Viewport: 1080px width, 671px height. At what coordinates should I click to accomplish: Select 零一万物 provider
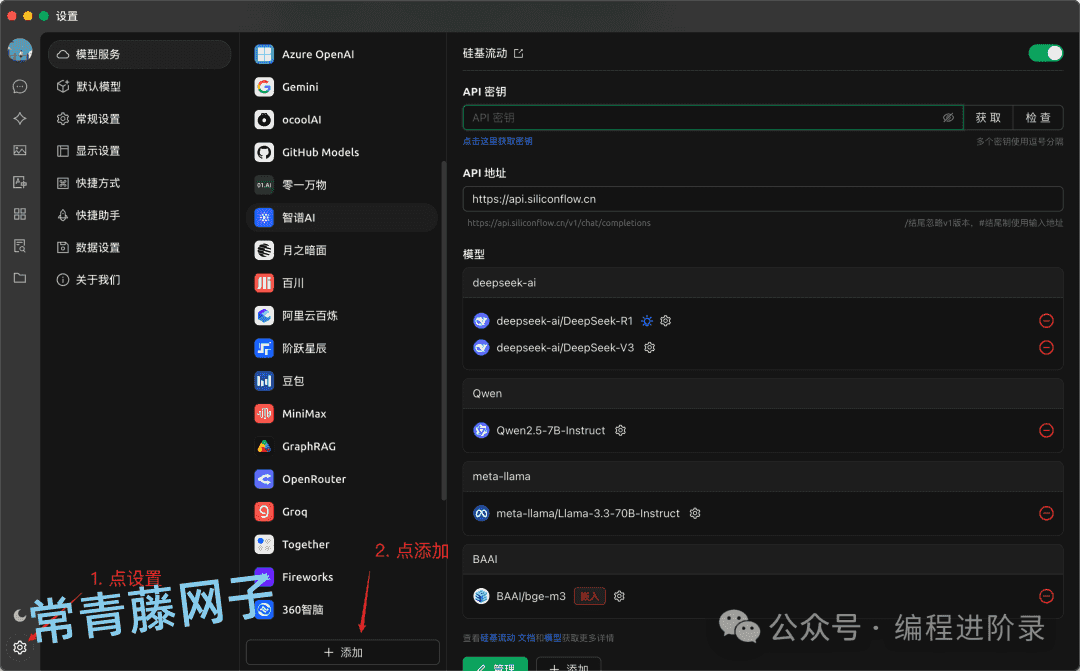pos(342,185)
